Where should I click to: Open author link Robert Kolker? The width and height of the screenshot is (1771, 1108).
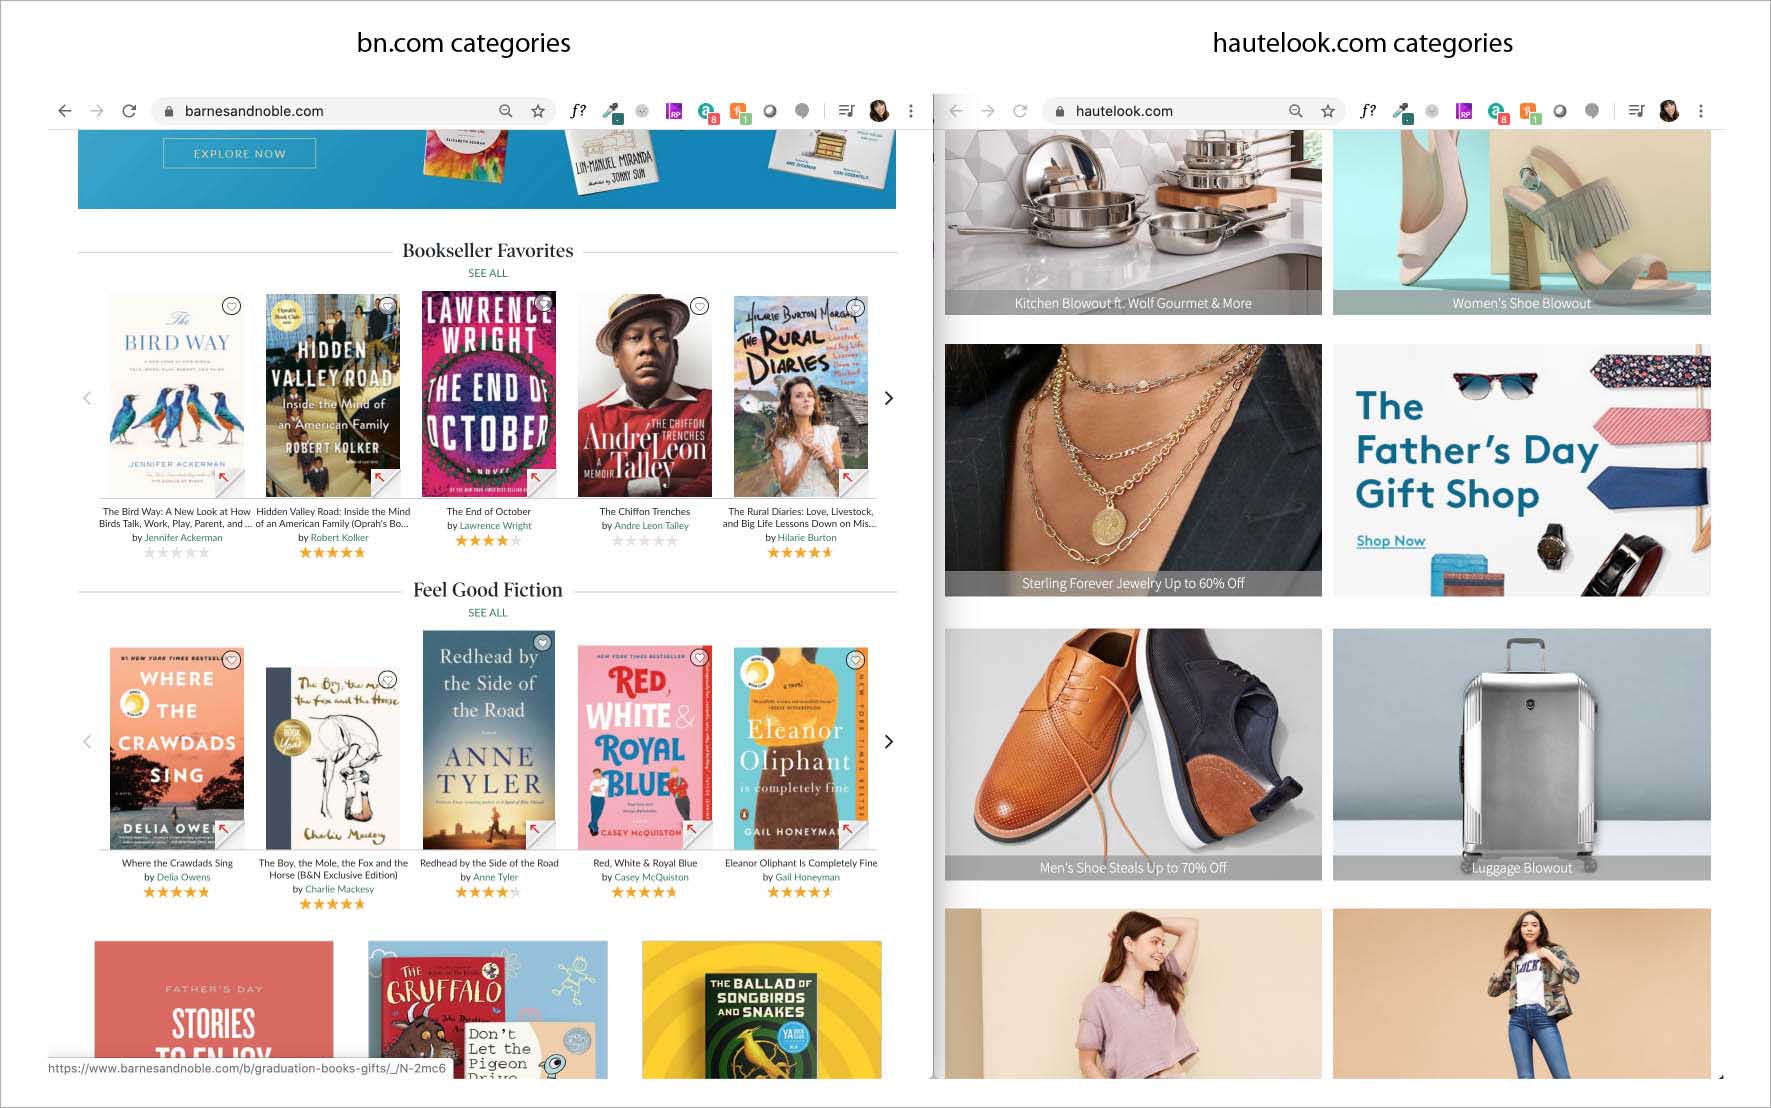pyautogui.click(x=339, y=538)
